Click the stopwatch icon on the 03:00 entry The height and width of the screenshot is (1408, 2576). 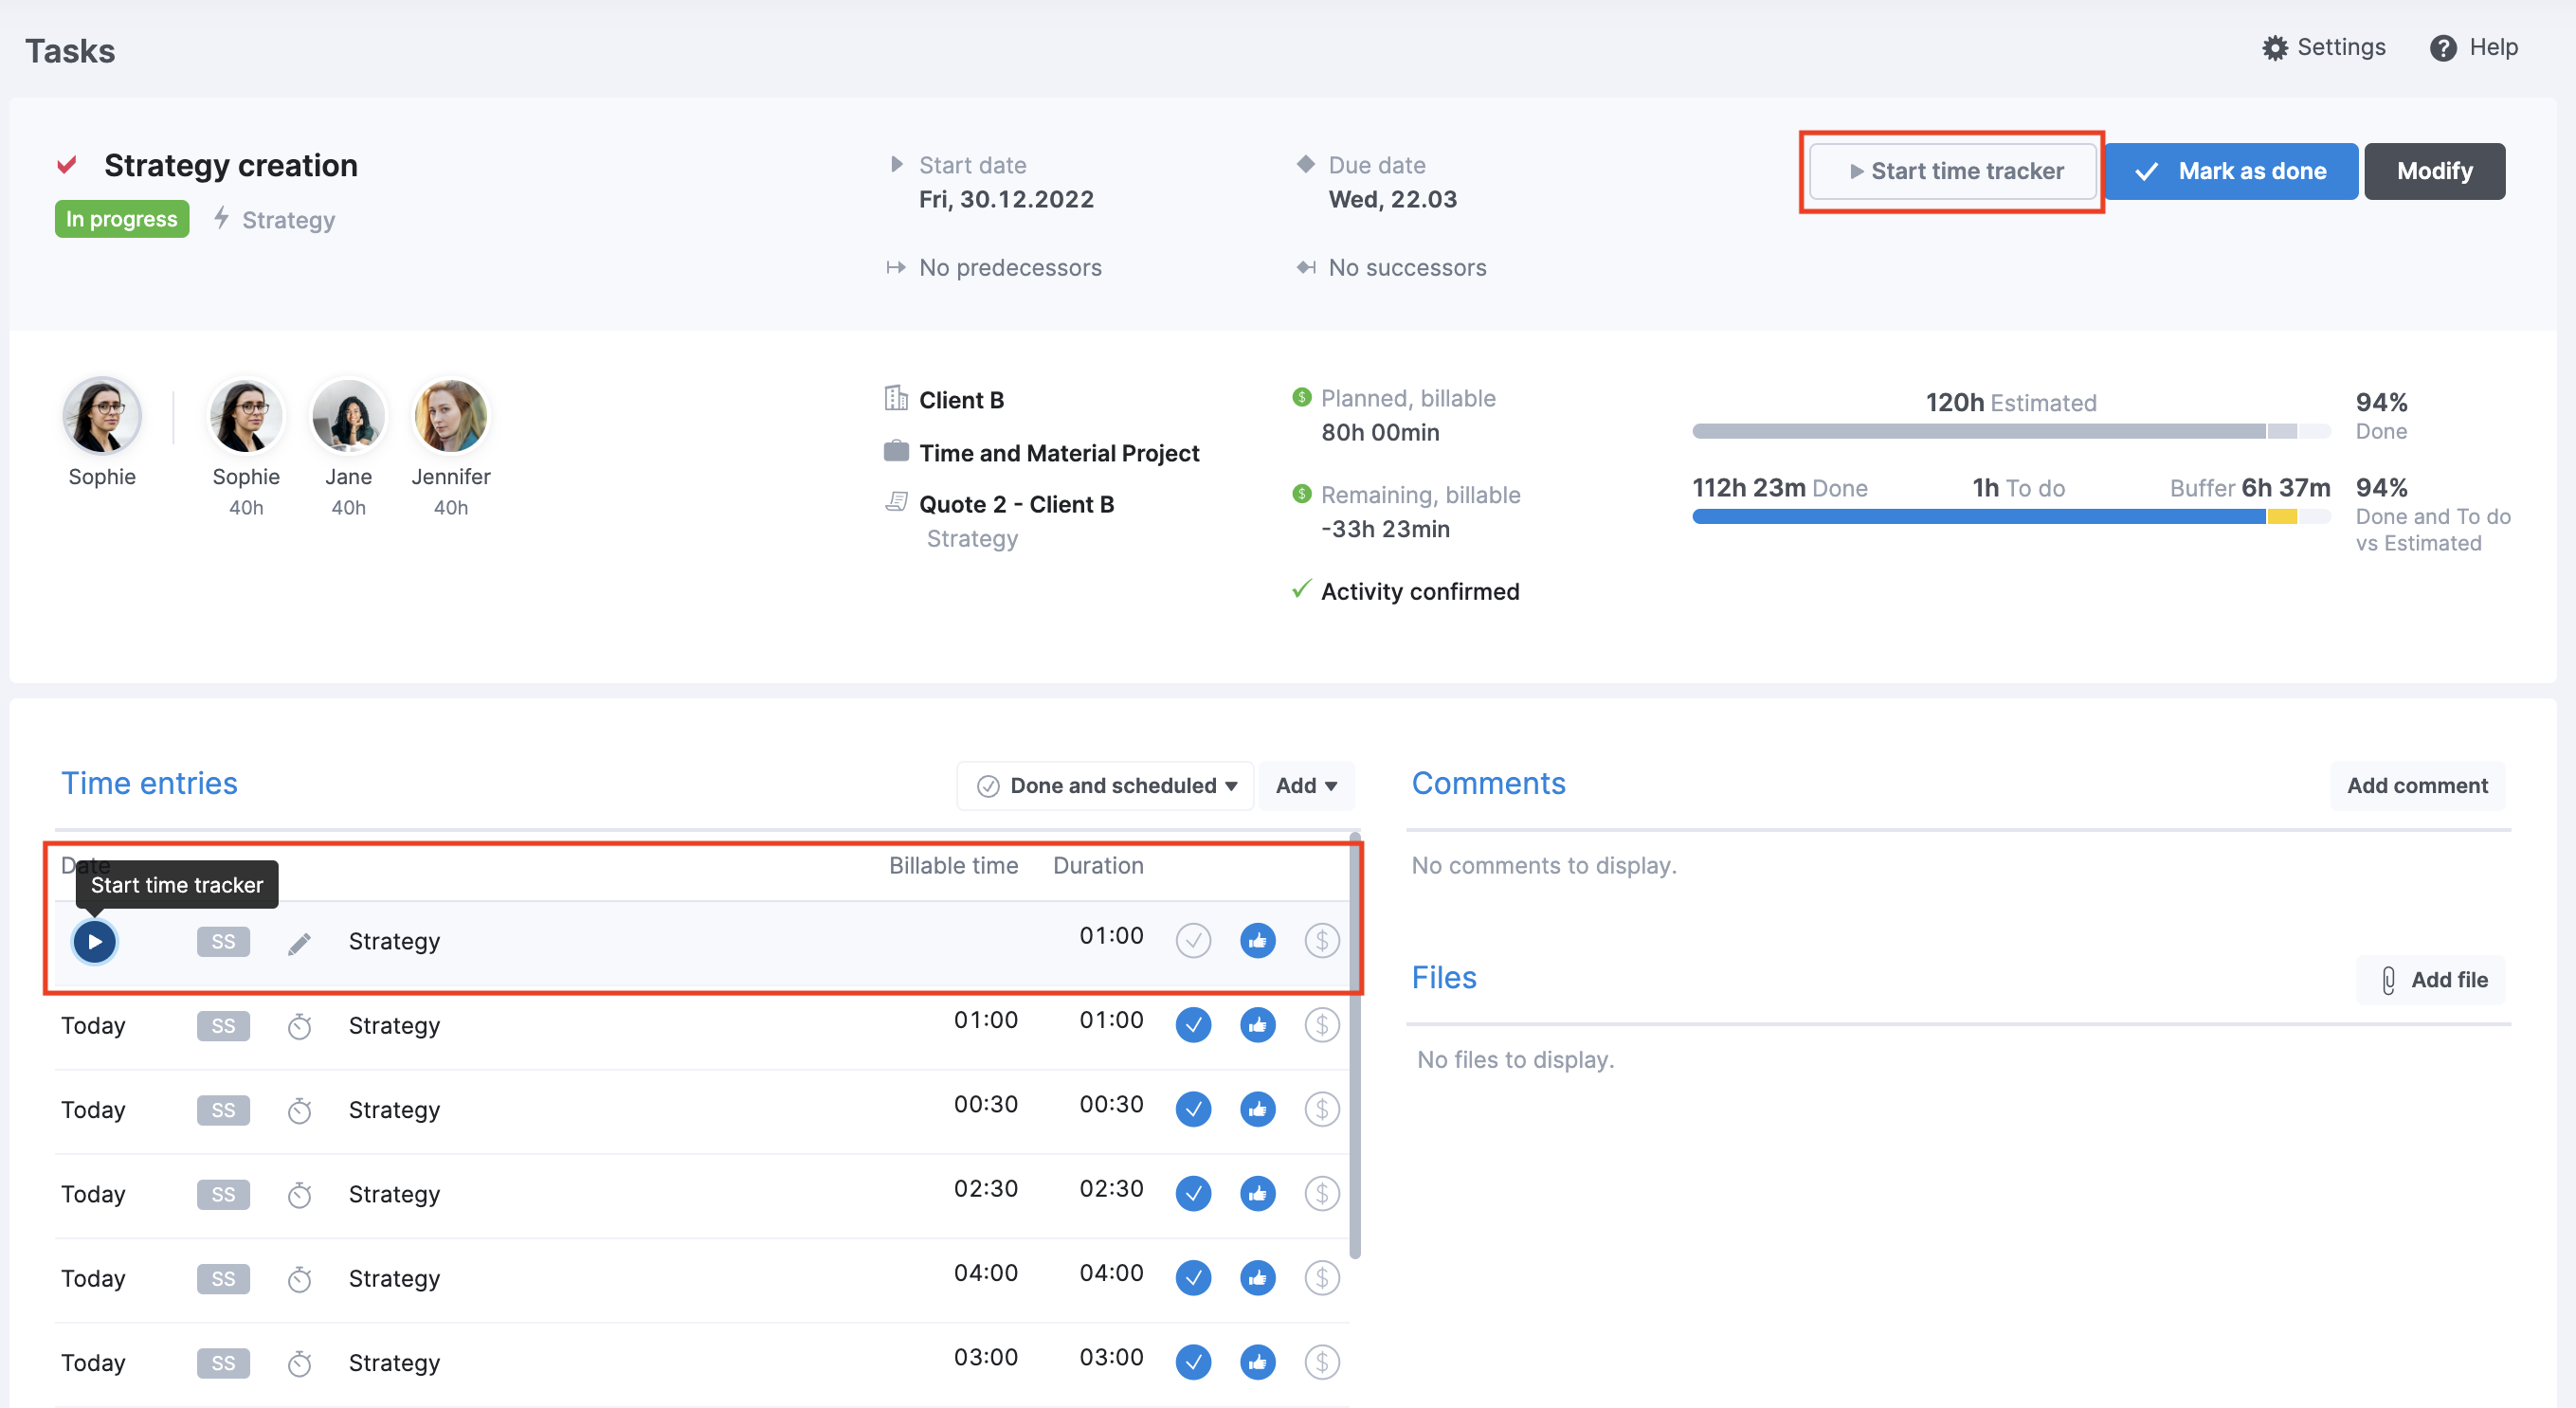(299, 1363)
